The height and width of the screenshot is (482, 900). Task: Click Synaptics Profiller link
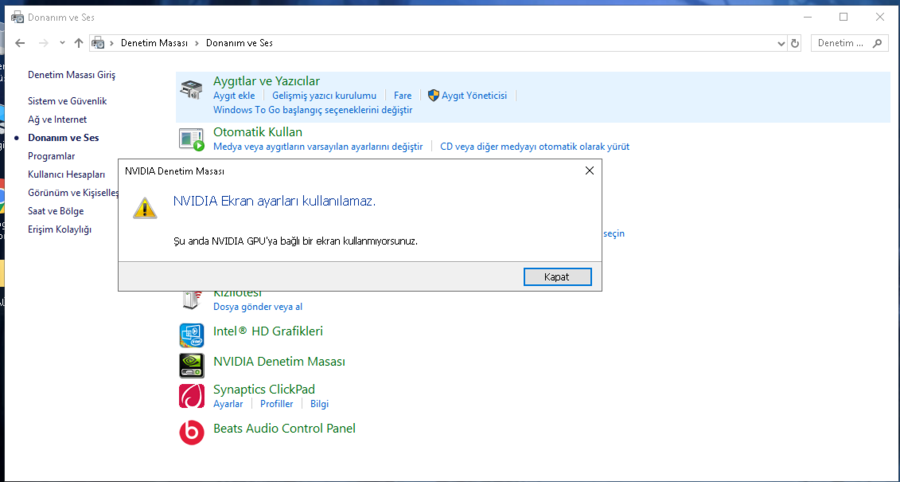pyautogui.click(x=277, y=404)
